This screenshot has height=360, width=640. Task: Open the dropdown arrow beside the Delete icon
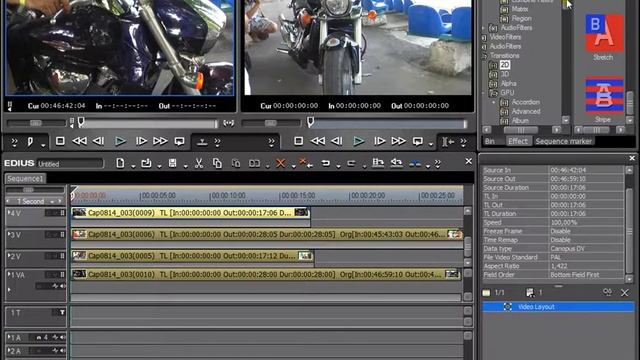pos(293,166)
